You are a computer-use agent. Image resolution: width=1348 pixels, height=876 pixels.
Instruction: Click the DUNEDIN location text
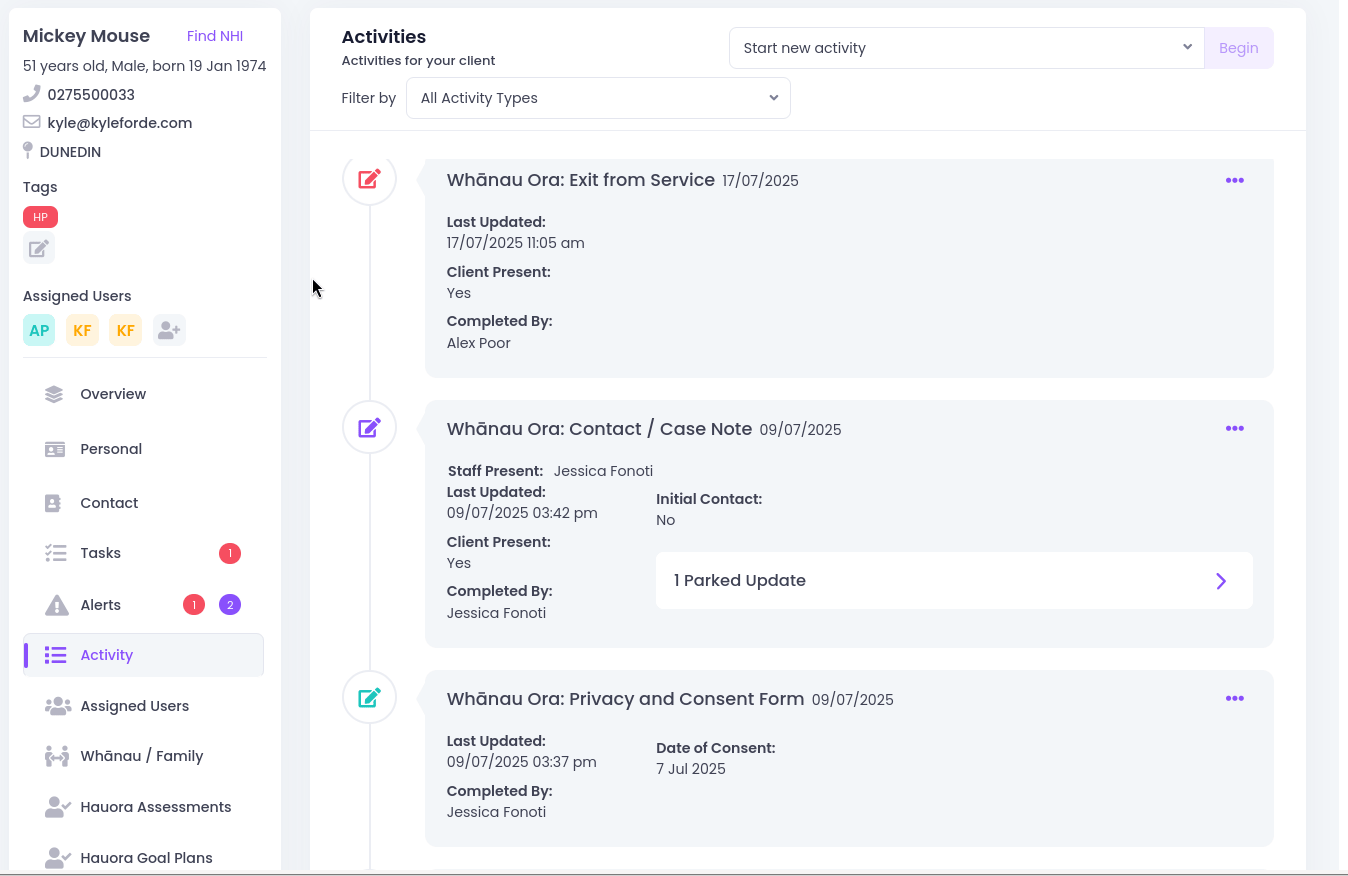pyautogui.click(x=70, y=152)
